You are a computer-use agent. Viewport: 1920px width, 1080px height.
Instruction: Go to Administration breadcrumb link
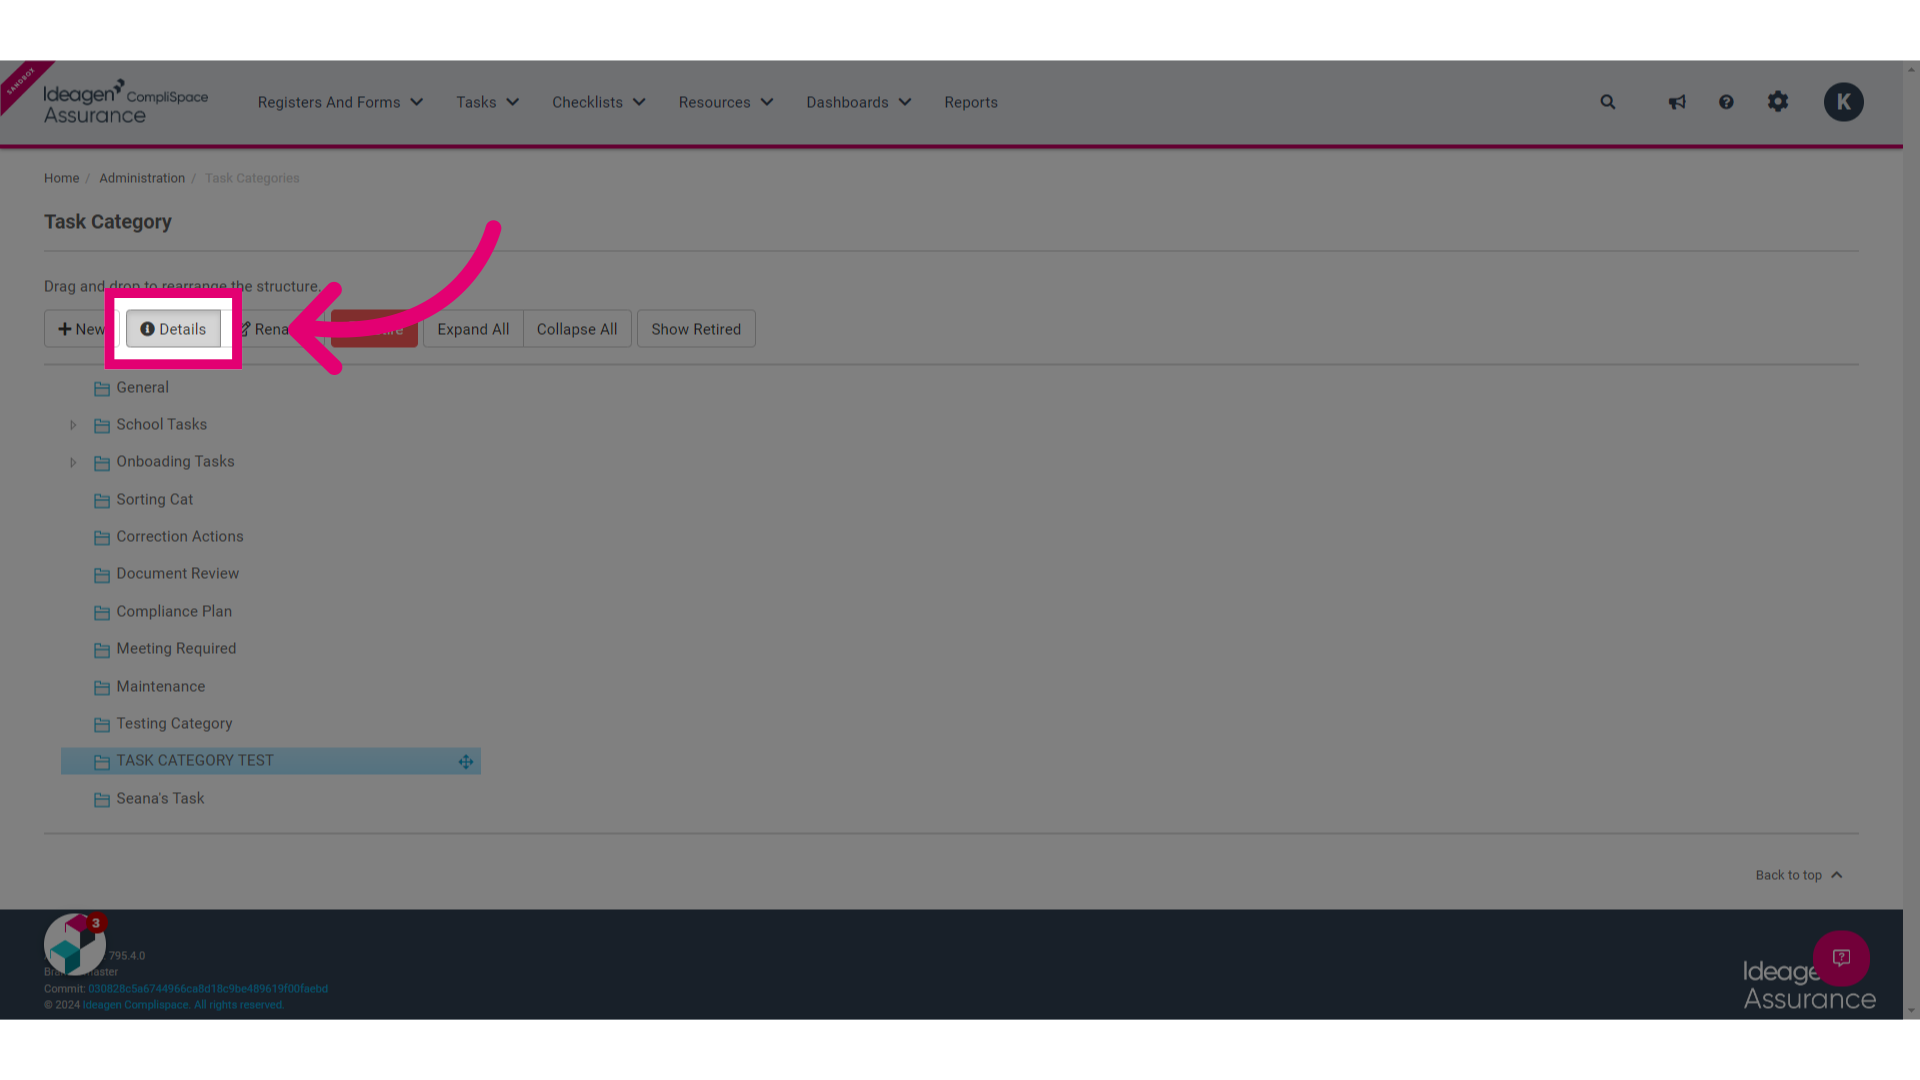point(142,178)
